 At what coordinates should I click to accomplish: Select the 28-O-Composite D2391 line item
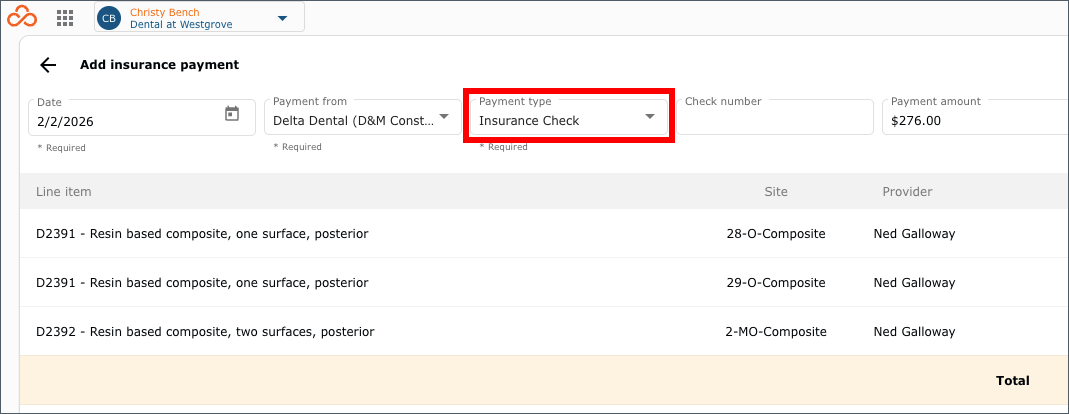point(544,234)
